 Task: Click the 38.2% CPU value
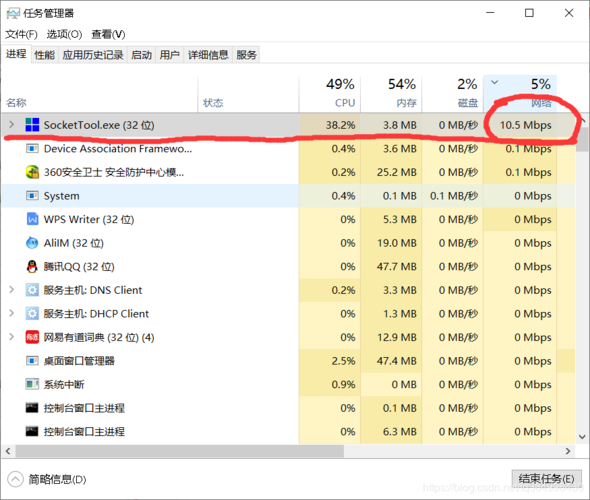coord(340,125)
